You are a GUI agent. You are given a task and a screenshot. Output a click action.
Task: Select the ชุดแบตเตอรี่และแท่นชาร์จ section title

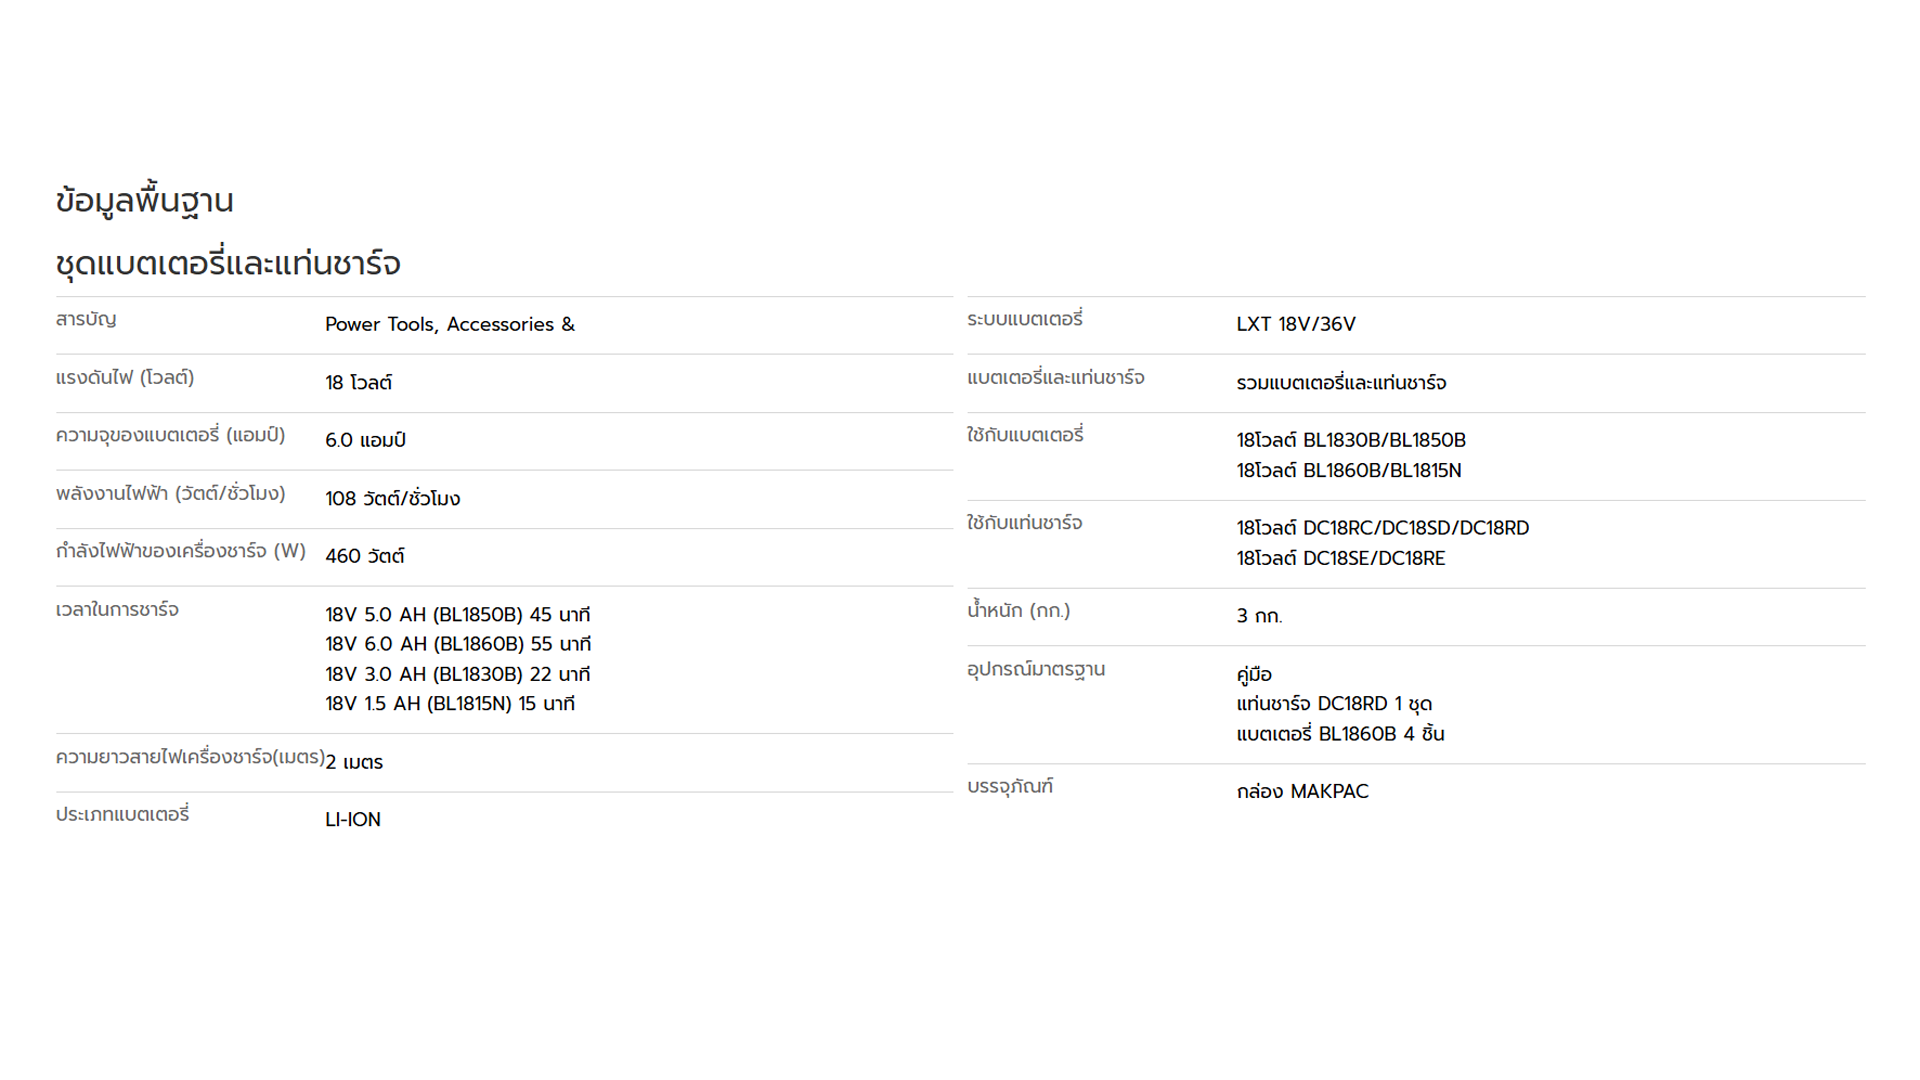tap(228, 264)
